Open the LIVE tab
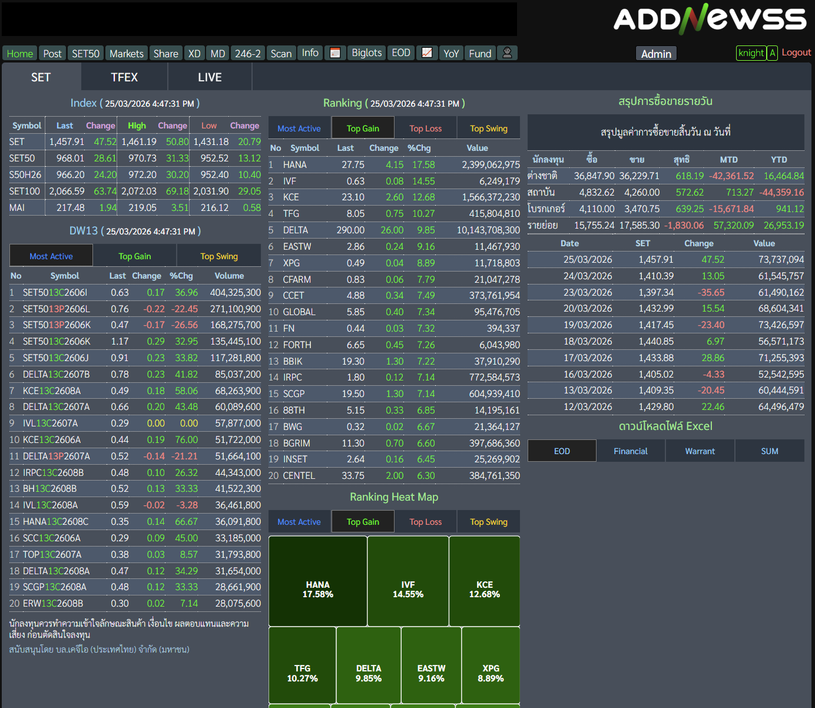 coord(210,77)
